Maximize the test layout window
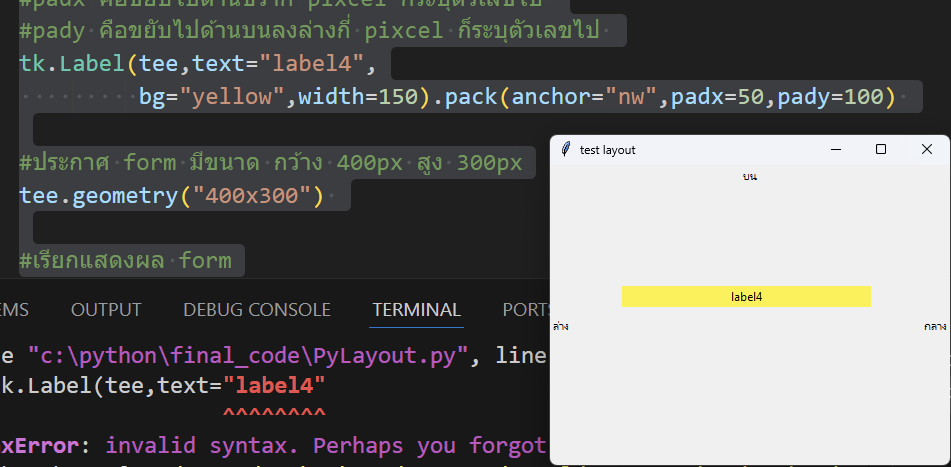 [881, 149]
